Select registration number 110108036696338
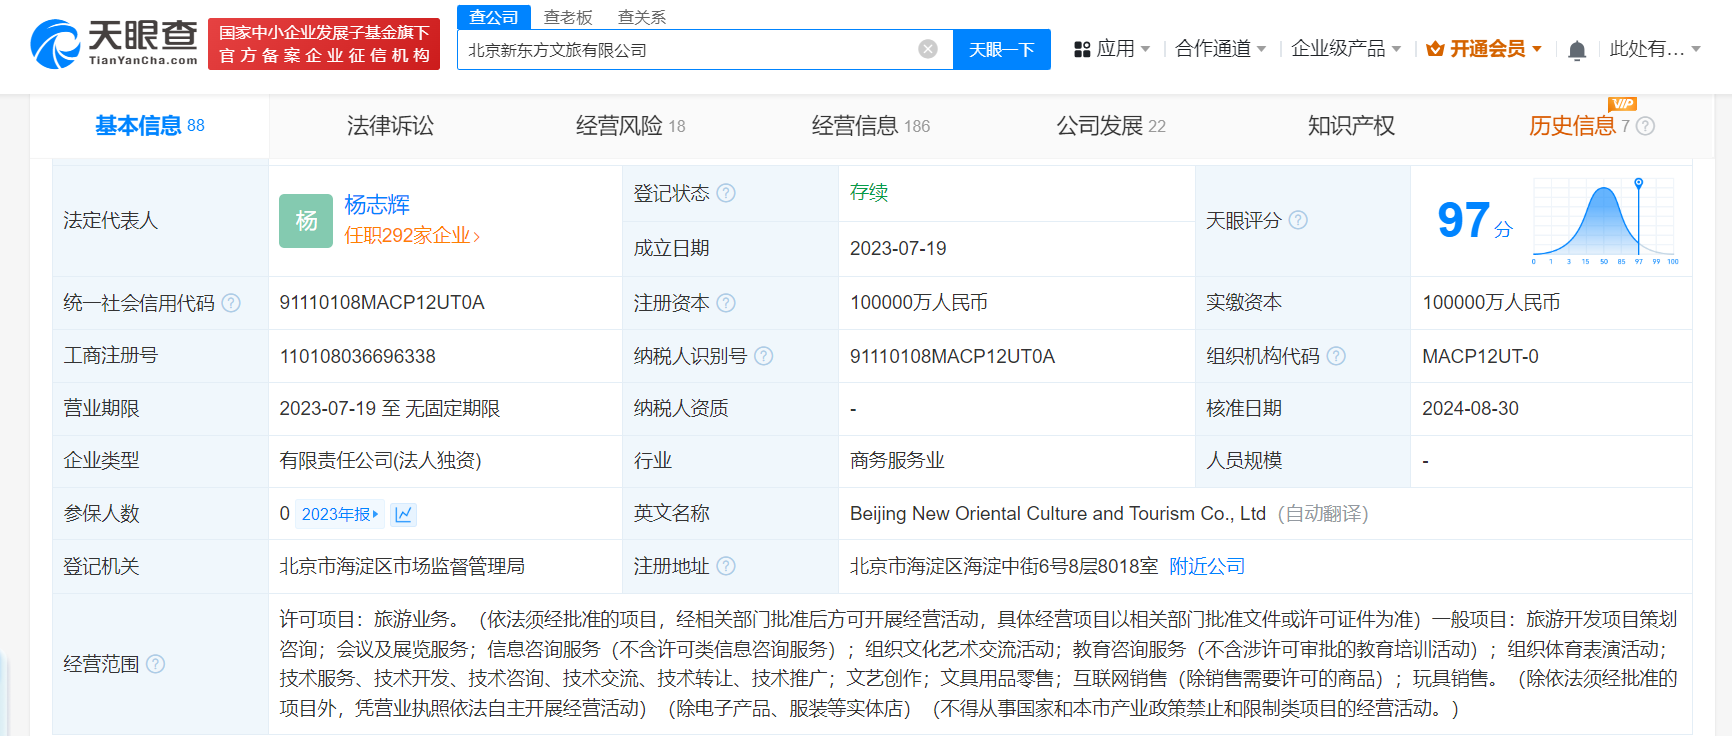1732x736 pixels. click(357, 356)
